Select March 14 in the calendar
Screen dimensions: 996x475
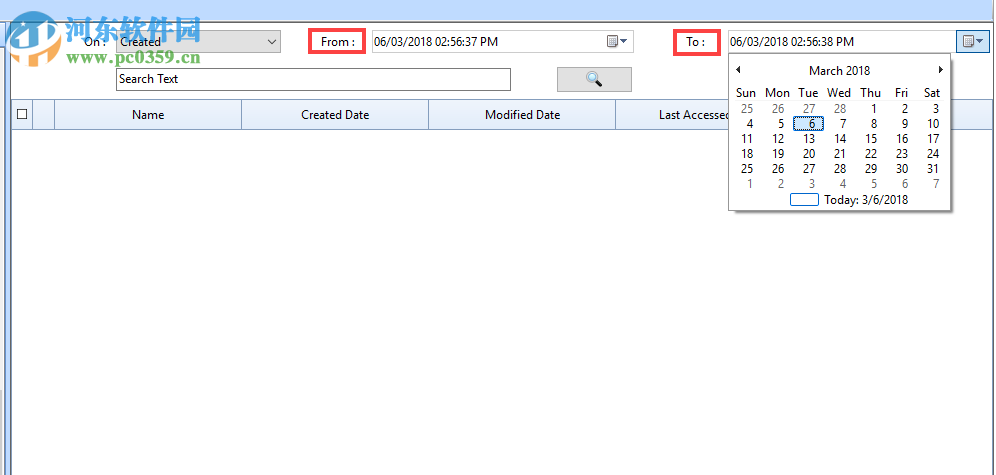click(x=840, y=138)
